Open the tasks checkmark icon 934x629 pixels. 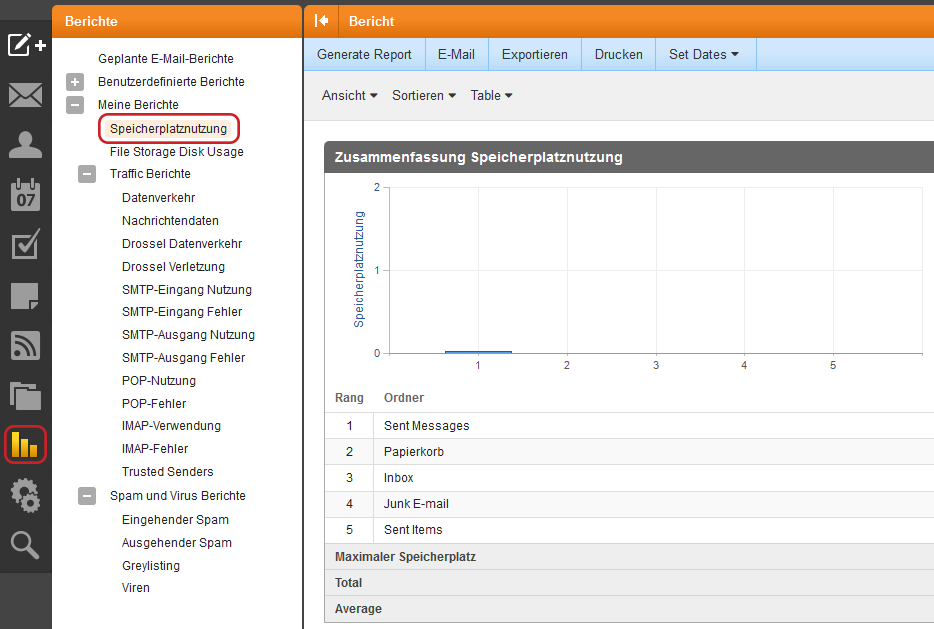(25, 244)
